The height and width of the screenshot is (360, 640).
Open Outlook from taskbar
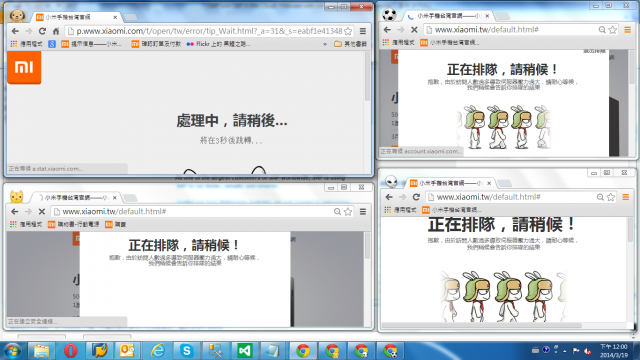tap(128, 351)
